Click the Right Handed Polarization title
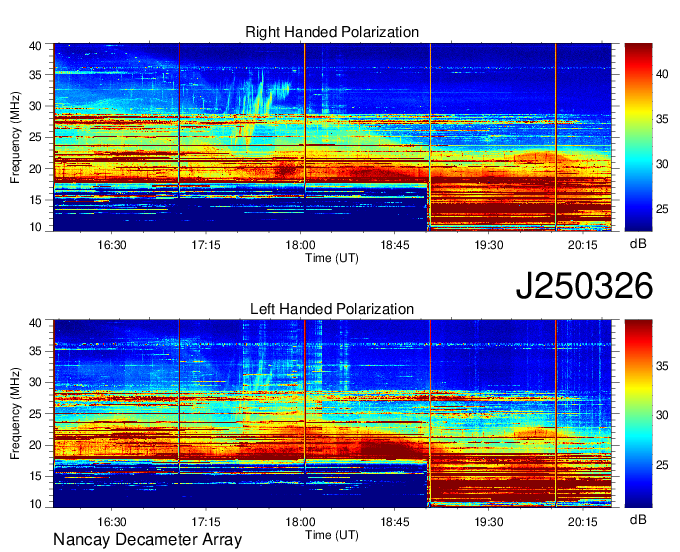 coord(332,32)
